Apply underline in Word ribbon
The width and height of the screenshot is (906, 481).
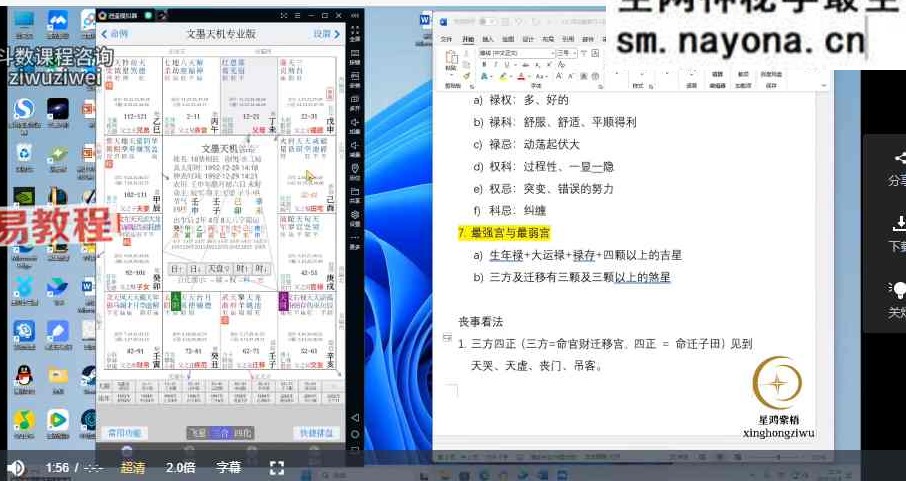pos(507,65)
